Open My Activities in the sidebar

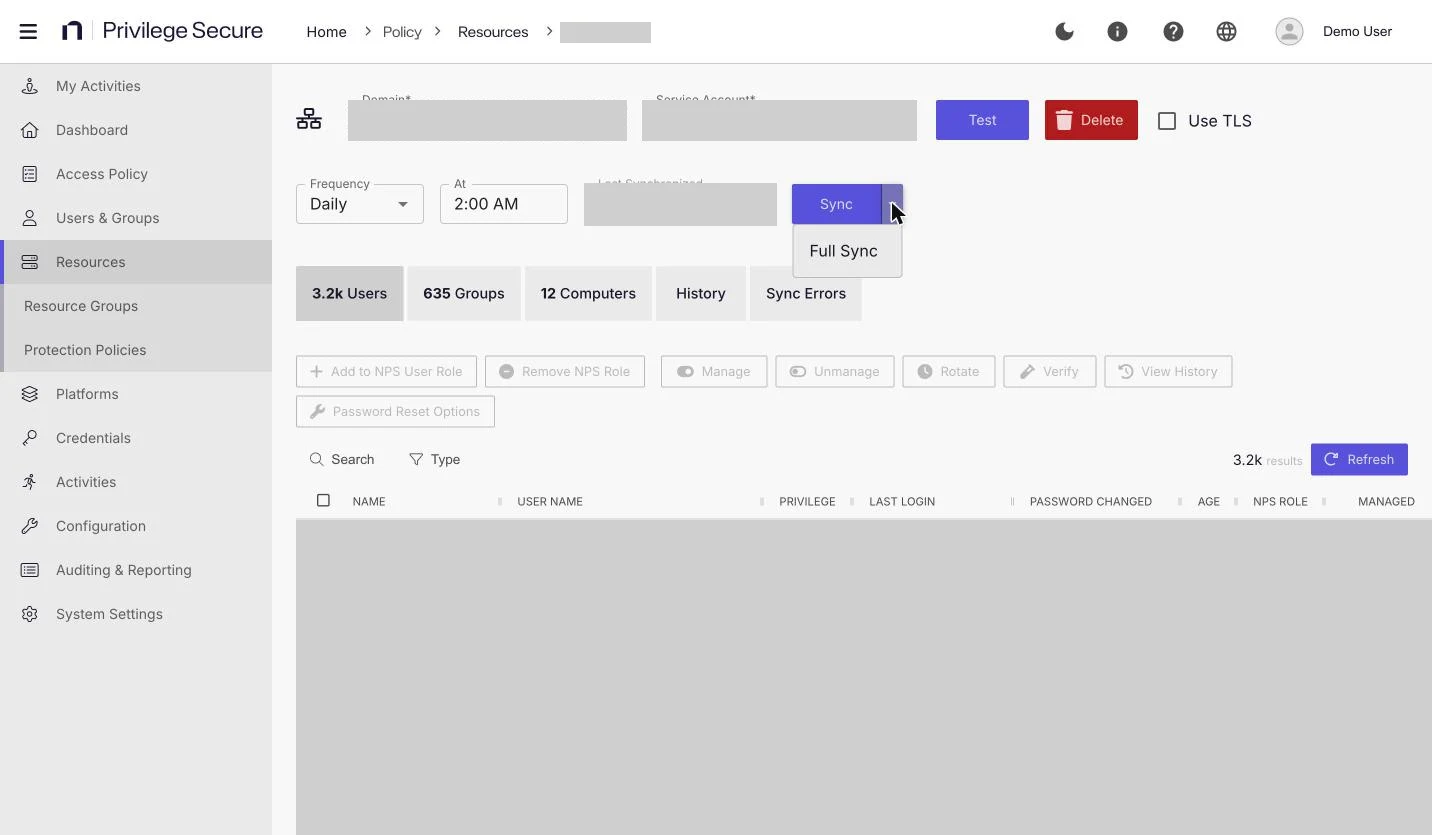pyautogui.click(x=136, y=86)
